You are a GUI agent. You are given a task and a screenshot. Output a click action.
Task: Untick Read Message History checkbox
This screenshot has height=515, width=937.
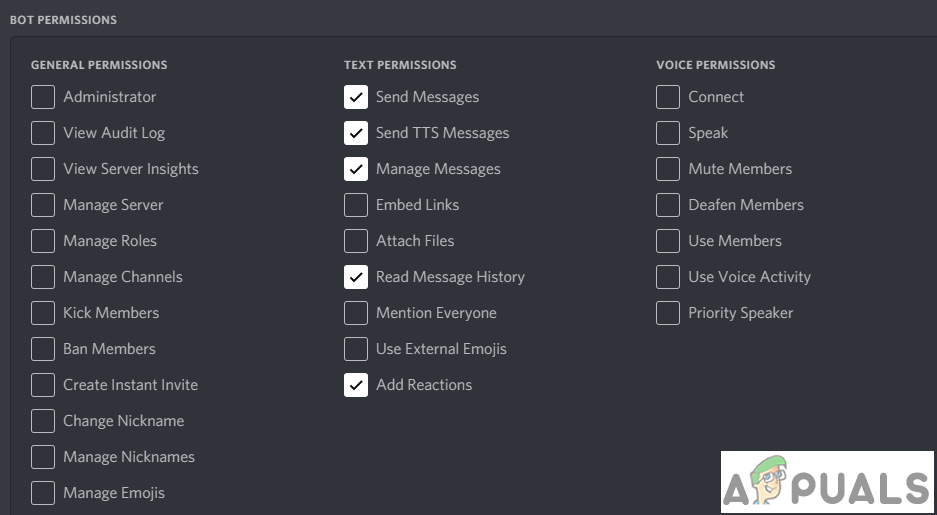[x=356, y=277]
